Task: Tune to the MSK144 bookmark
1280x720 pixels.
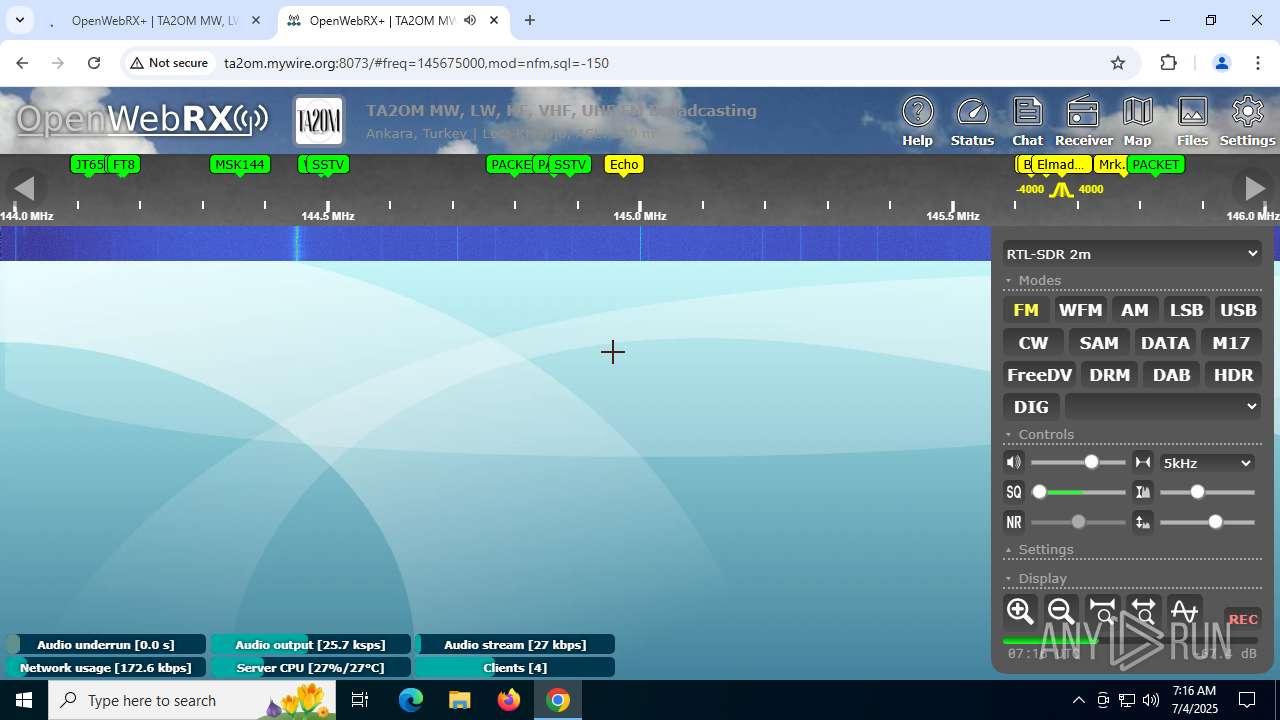Action: pyautogui.click(x=240, y=165)
